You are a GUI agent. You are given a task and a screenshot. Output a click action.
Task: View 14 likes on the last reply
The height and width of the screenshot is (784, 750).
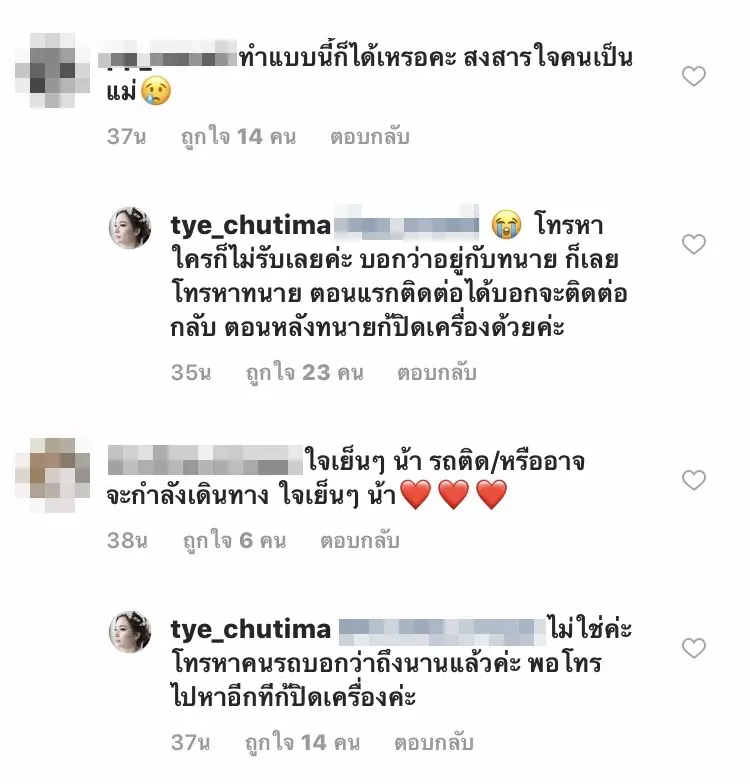coord(302,742)
